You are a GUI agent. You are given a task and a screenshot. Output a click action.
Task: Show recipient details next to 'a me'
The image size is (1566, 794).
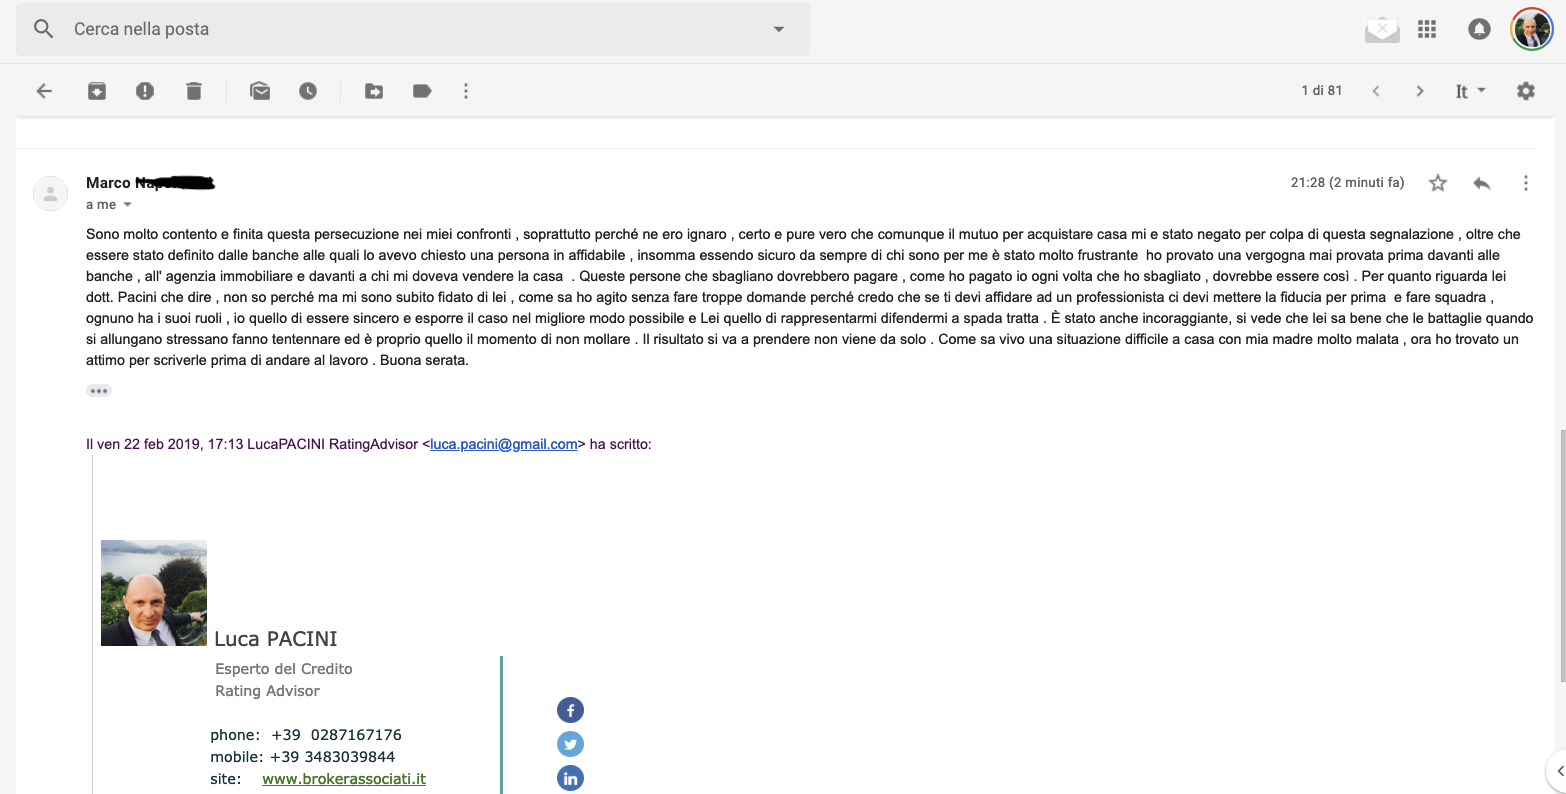point(127,205)
